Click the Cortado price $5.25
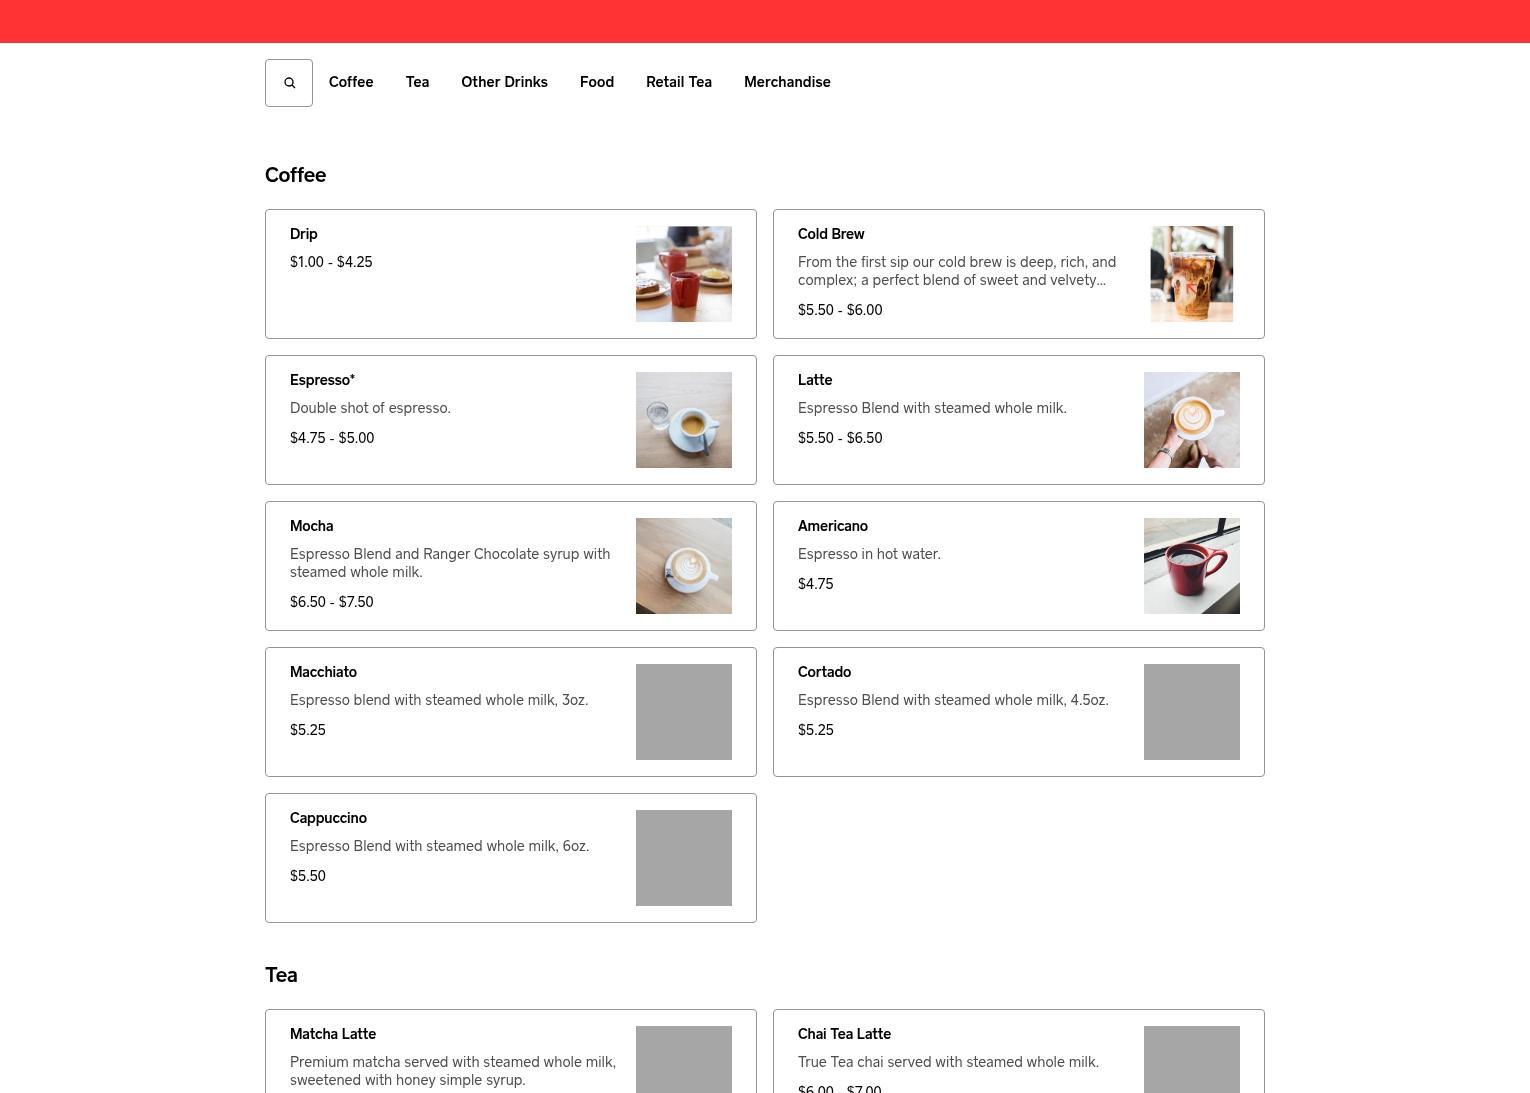The height and width of the screenshot is (1093, 1530). pyautogui.click(x=816, y=730)
